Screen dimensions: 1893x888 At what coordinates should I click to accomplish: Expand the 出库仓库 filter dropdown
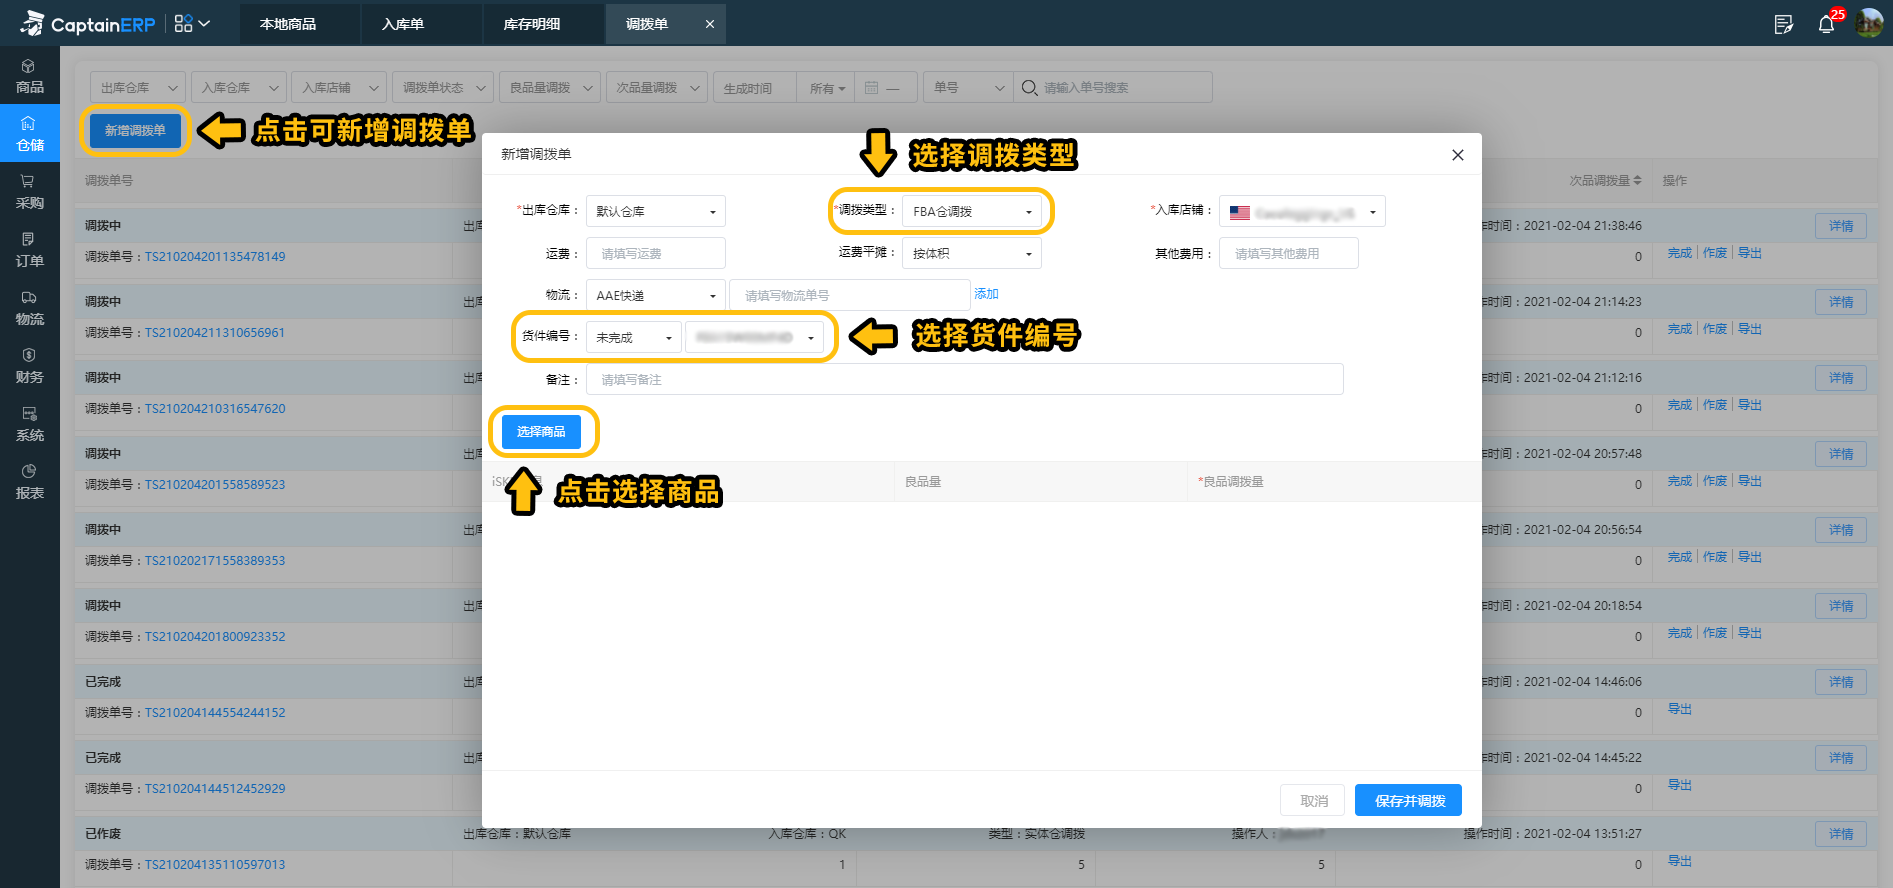[x=138, y=88]
